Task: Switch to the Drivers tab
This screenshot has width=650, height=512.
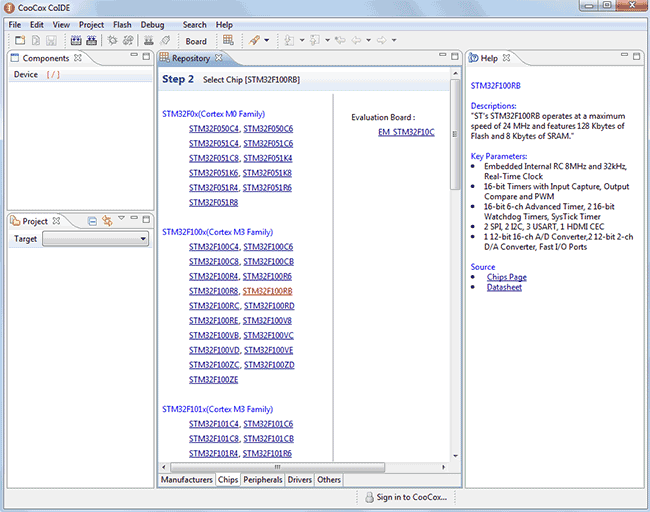Action: tap(300, 480)
